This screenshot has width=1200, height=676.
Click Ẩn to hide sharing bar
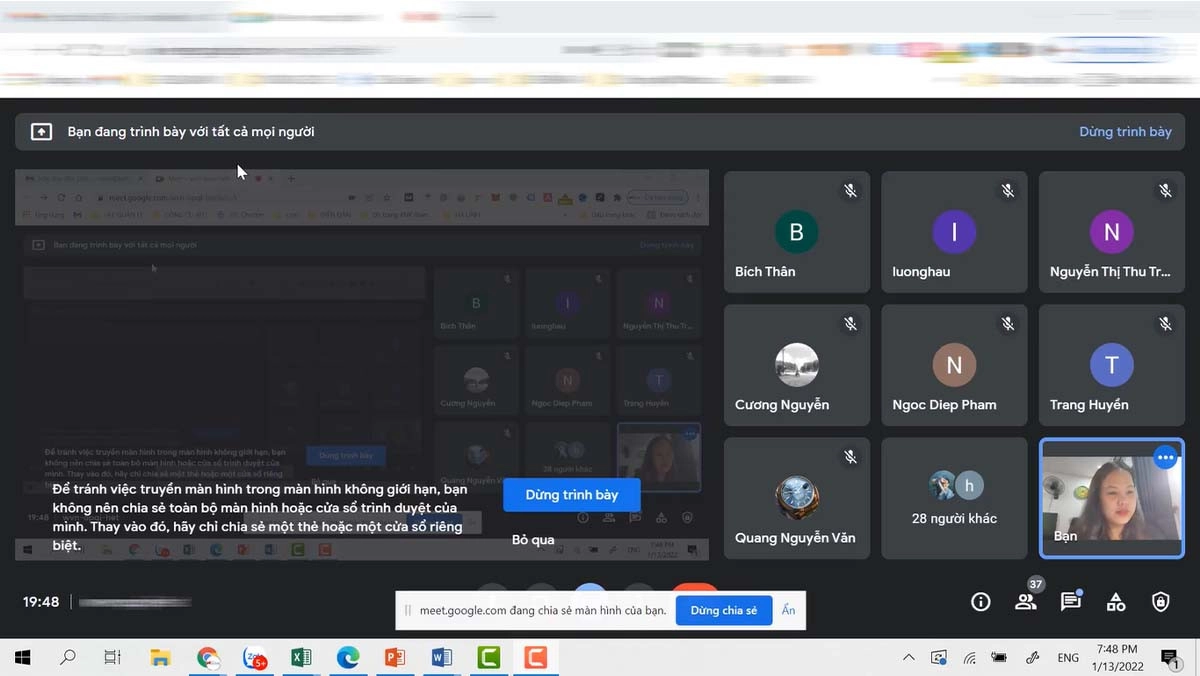click(x=789, y=610)
